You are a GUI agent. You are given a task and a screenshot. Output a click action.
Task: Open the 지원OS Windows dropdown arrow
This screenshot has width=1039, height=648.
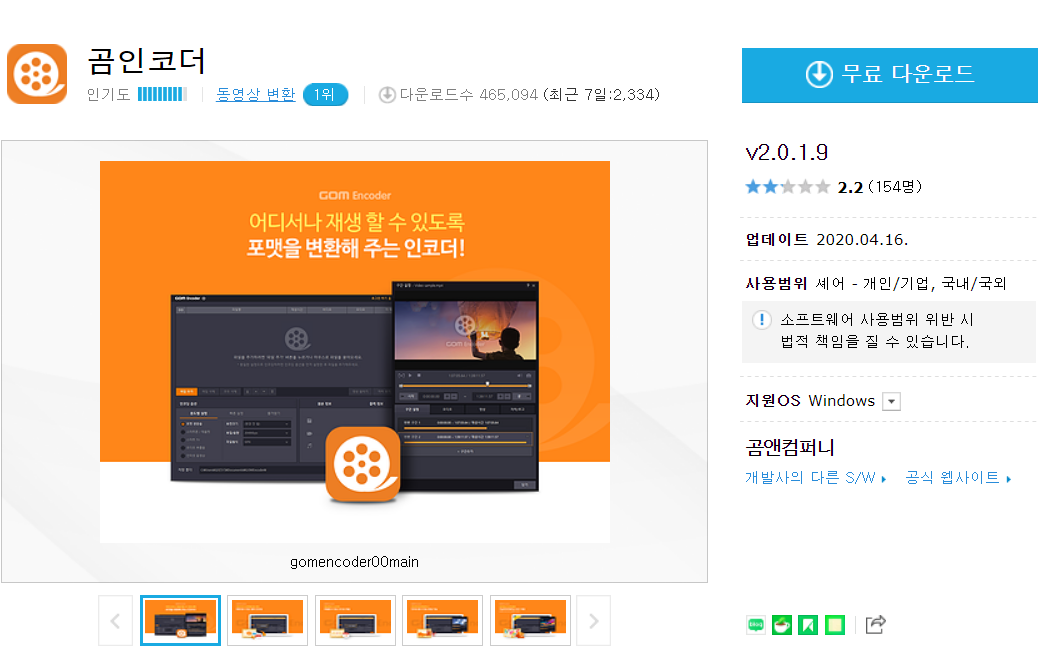(x=892, y=402)
